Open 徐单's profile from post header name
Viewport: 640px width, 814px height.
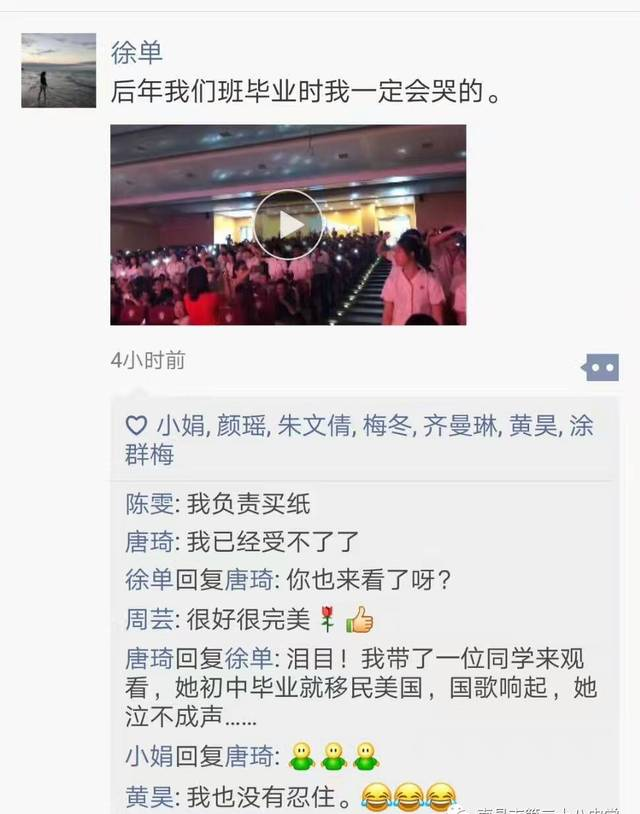point(137,53)
